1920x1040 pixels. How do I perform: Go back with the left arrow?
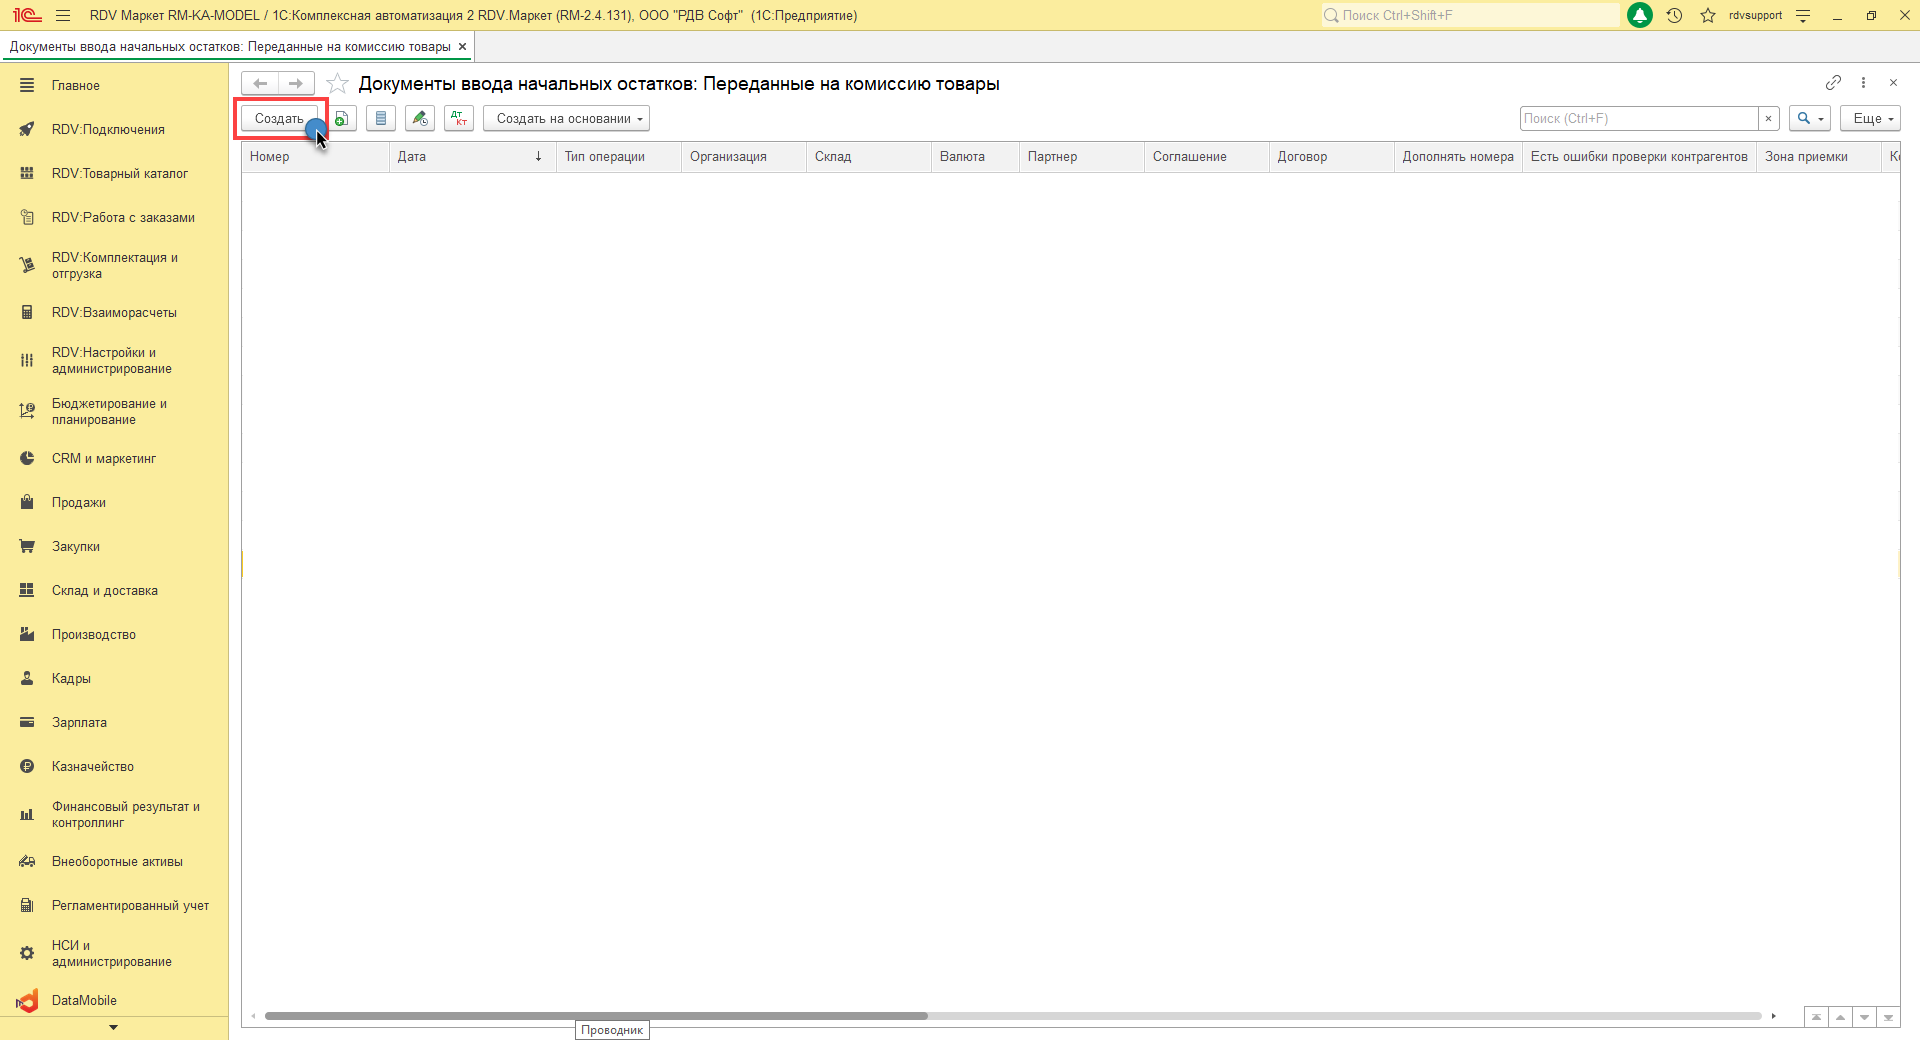[x=260, y=83]
